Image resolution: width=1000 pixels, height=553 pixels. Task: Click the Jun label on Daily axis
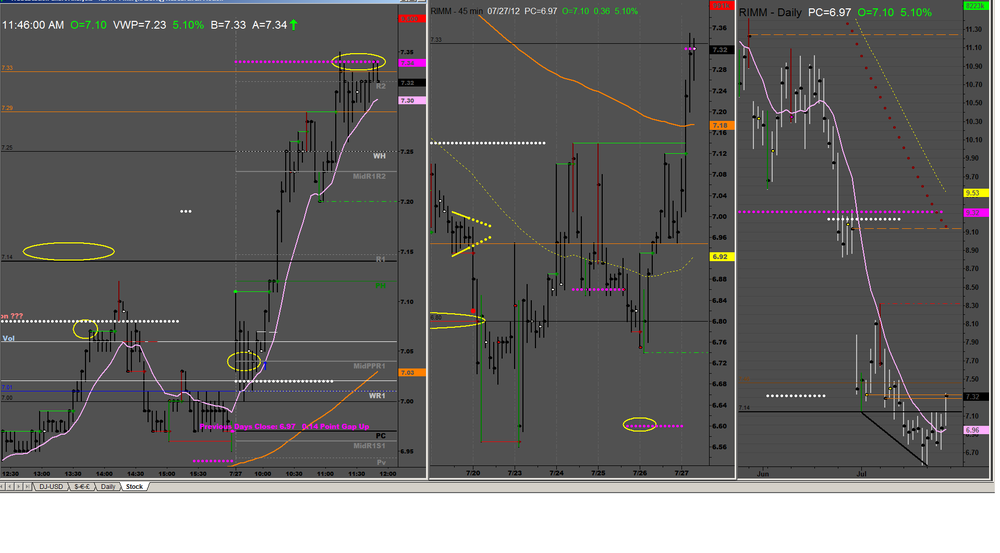762,474
